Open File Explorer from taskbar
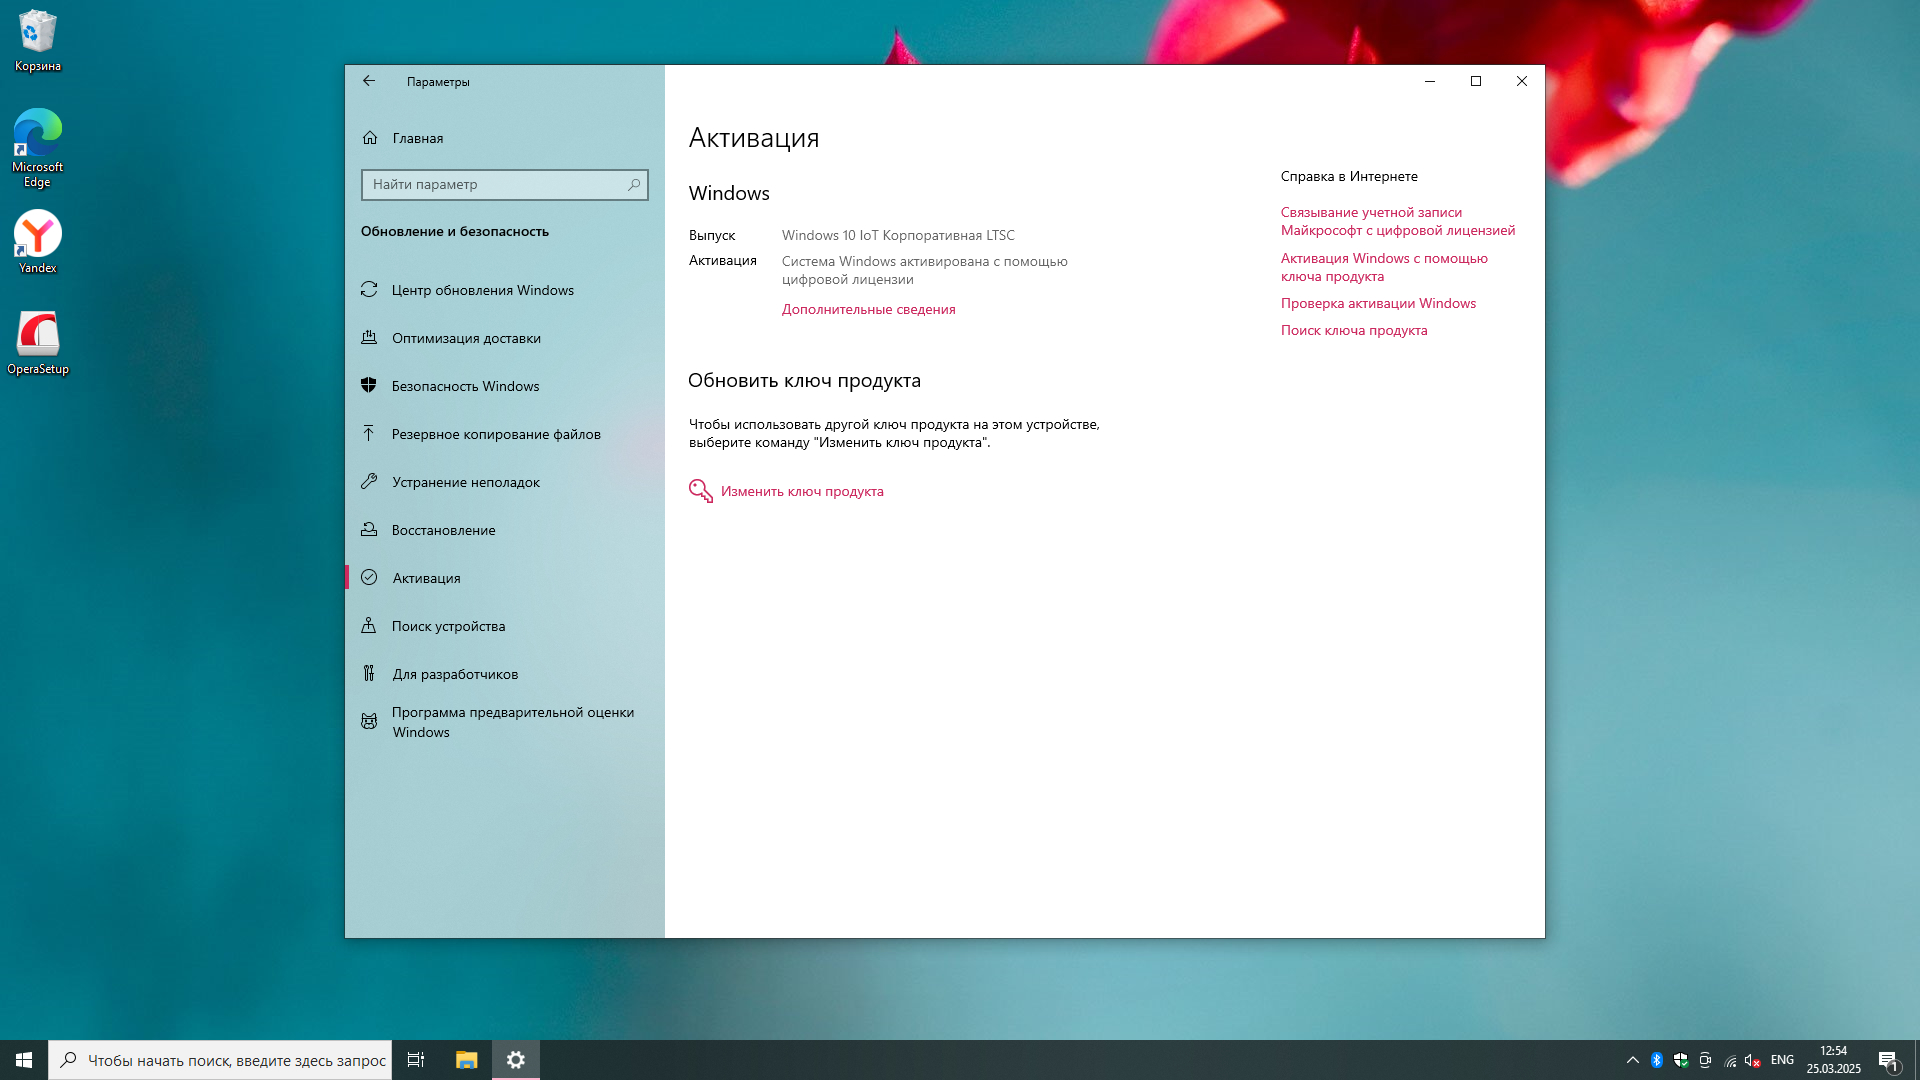The height and width of the screenshot is (1080, 1920). tap(466, 1060)
